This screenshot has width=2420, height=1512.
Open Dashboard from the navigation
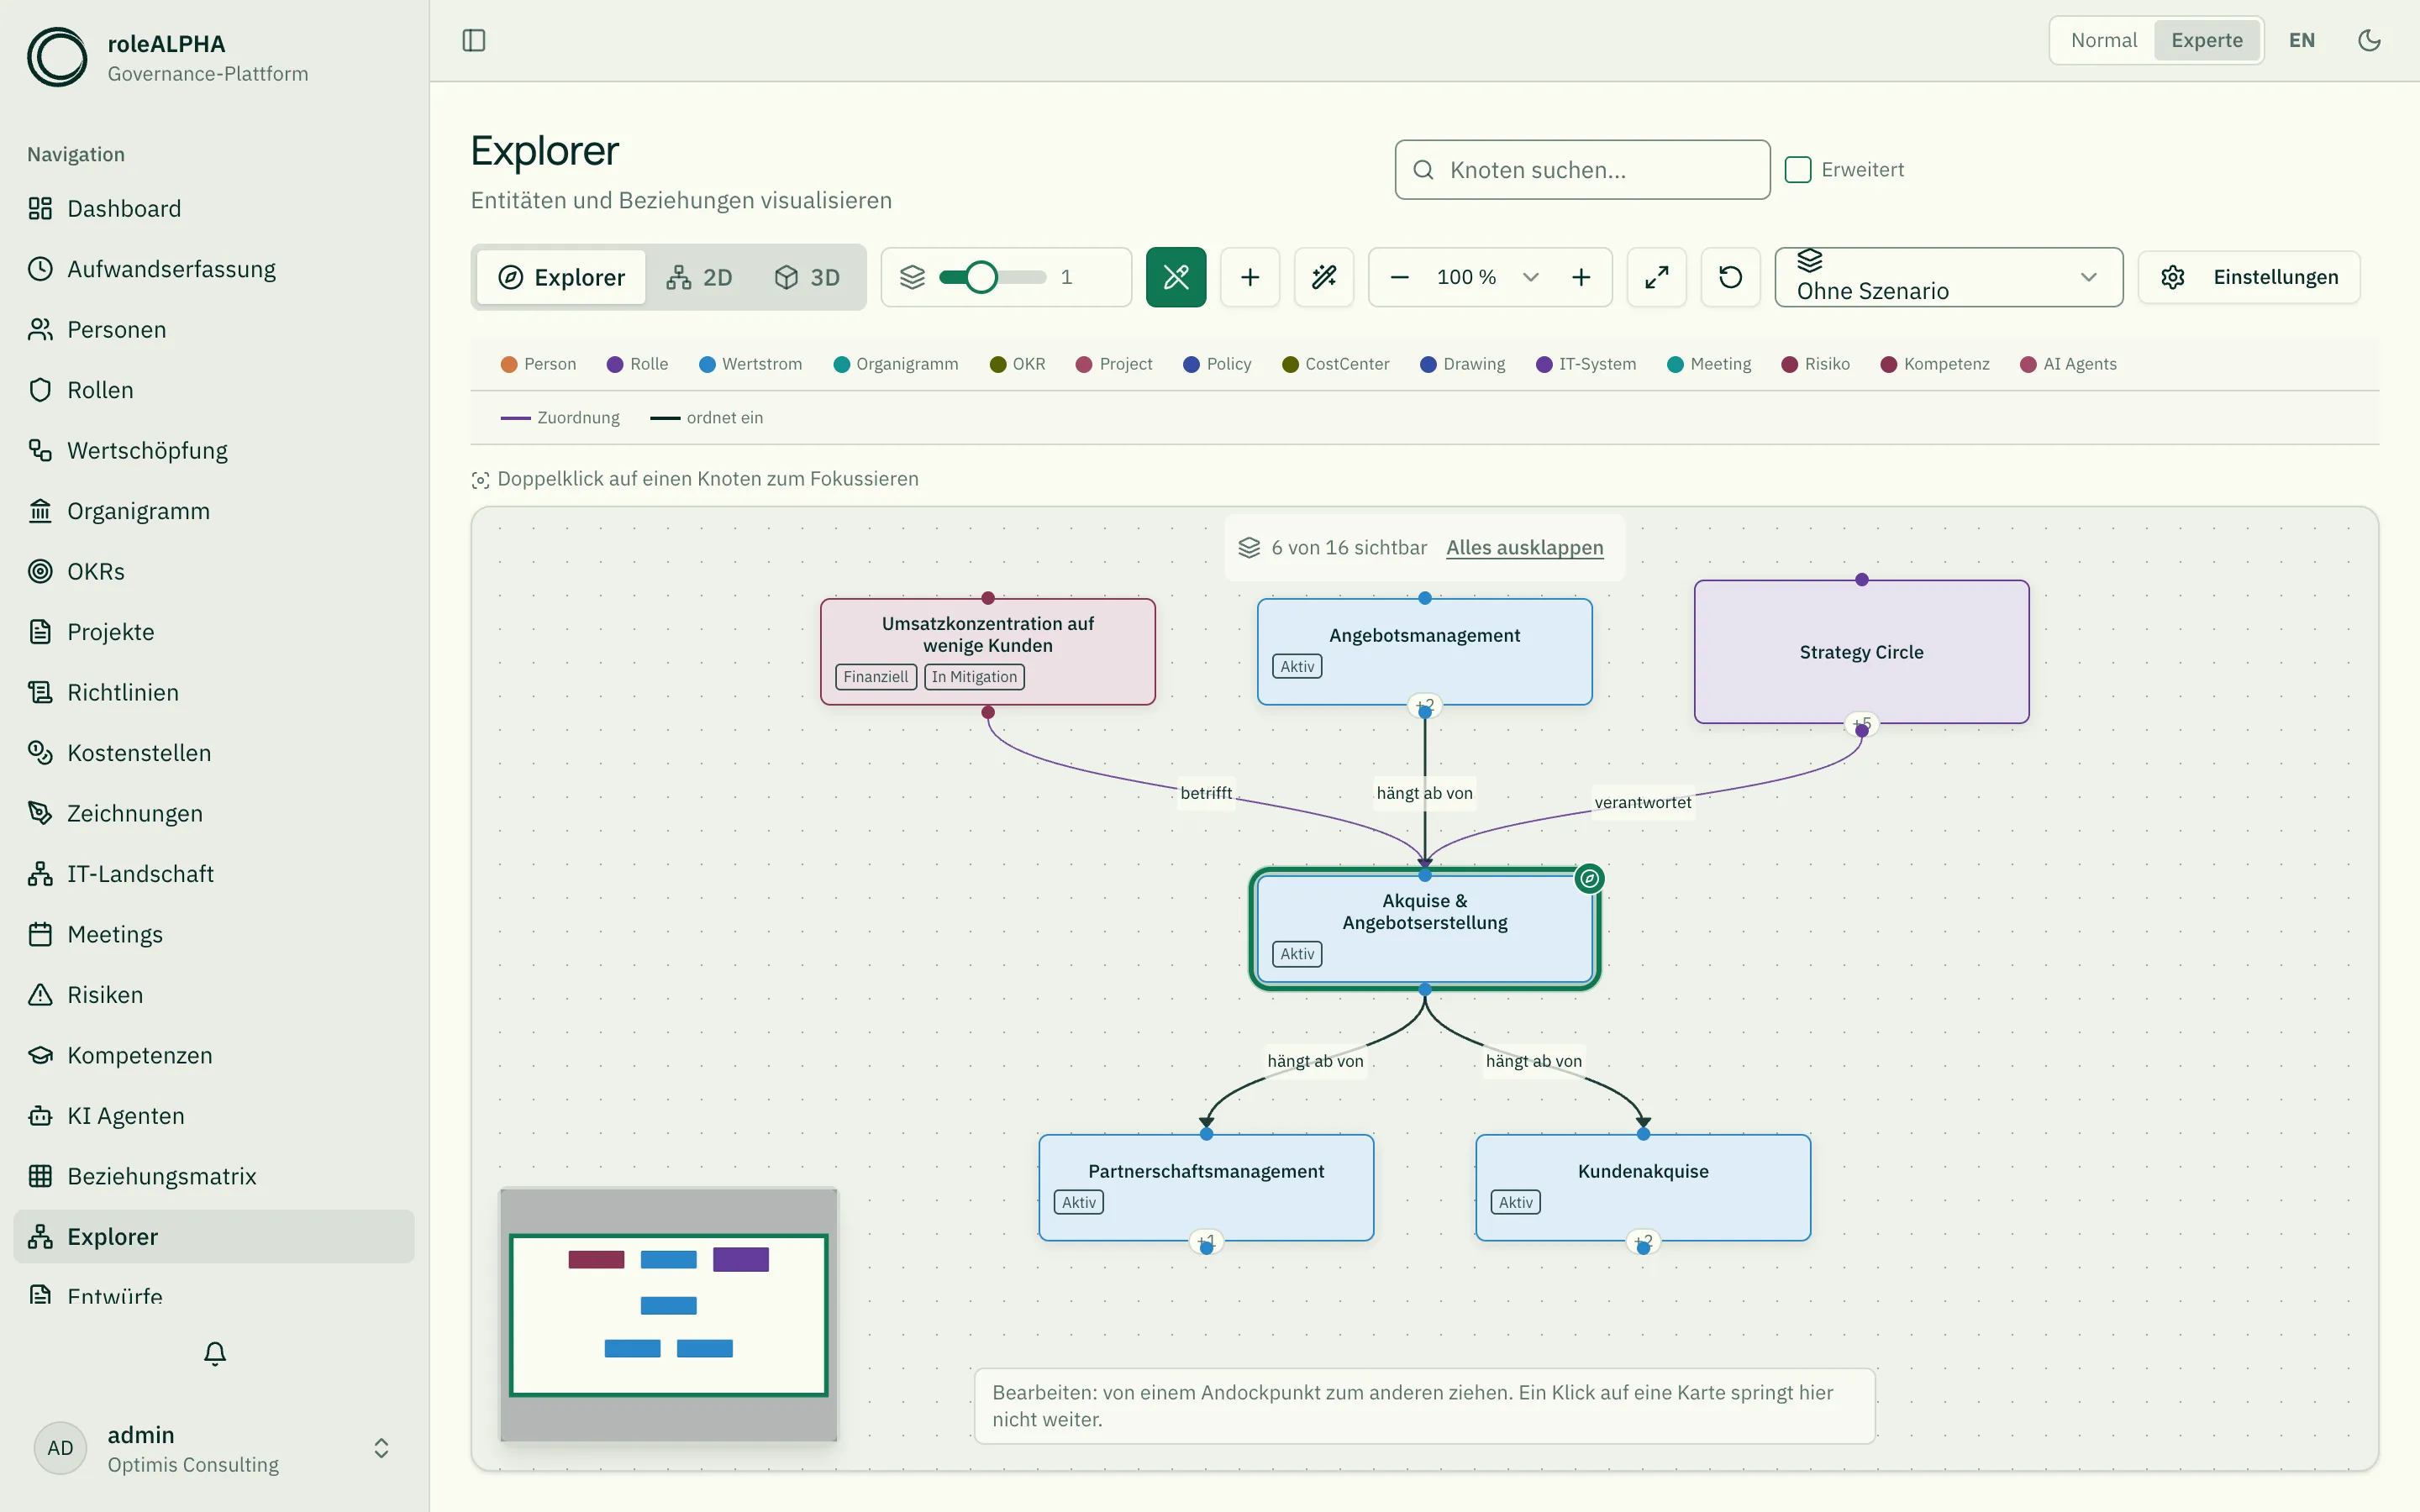point(214,208)
